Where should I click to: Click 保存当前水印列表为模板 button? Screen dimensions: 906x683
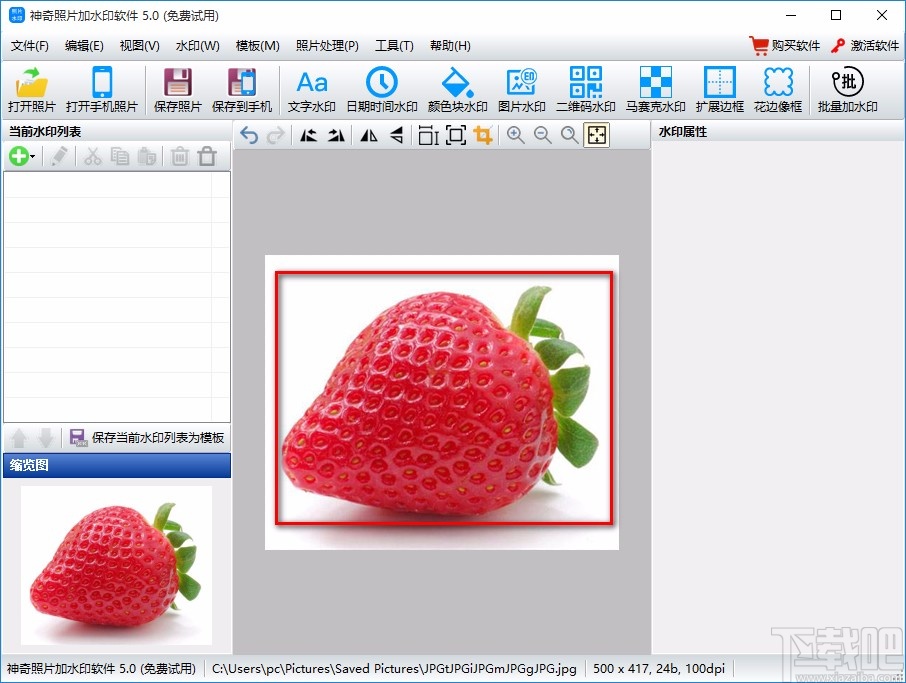pos(147,437)
